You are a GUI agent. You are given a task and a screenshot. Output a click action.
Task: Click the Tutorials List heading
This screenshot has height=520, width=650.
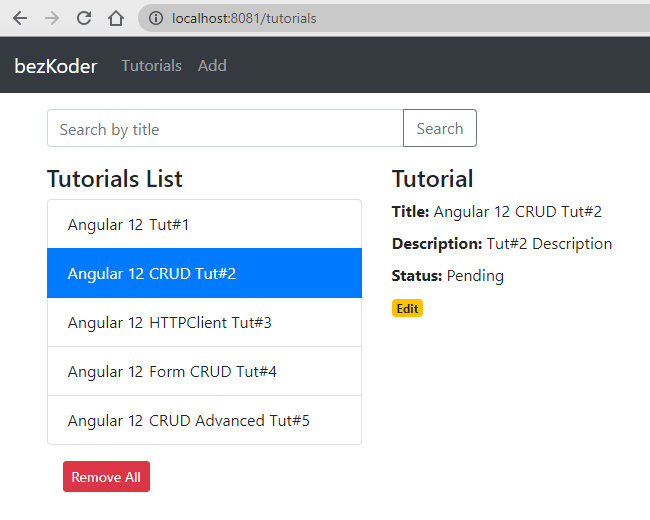pos(115,179)
